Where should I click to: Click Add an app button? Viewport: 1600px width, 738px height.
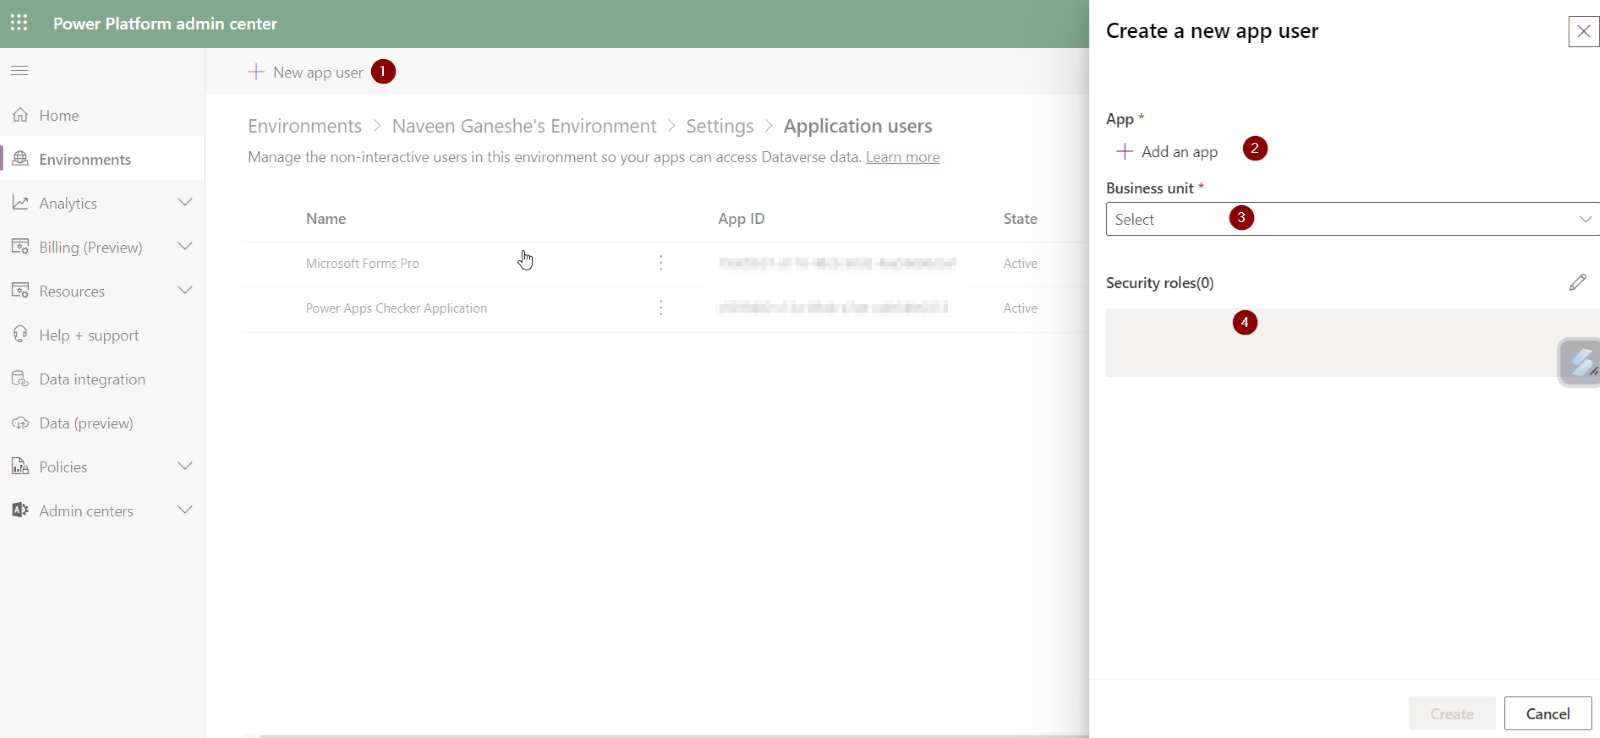coord(1168,152)
